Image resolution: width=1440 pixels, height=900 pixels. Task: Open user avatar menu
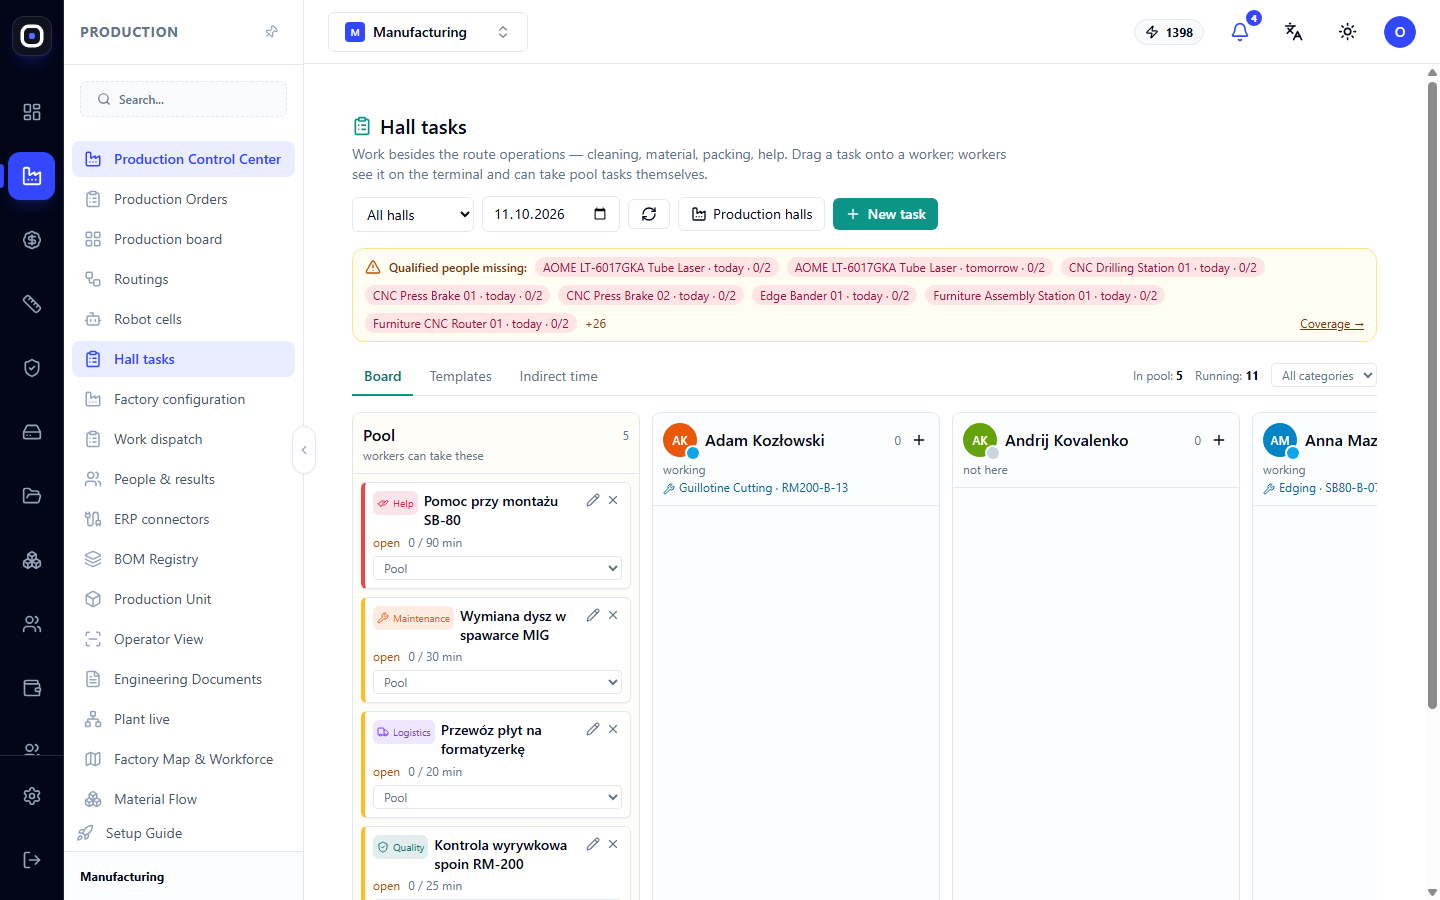click(1400, 32)
